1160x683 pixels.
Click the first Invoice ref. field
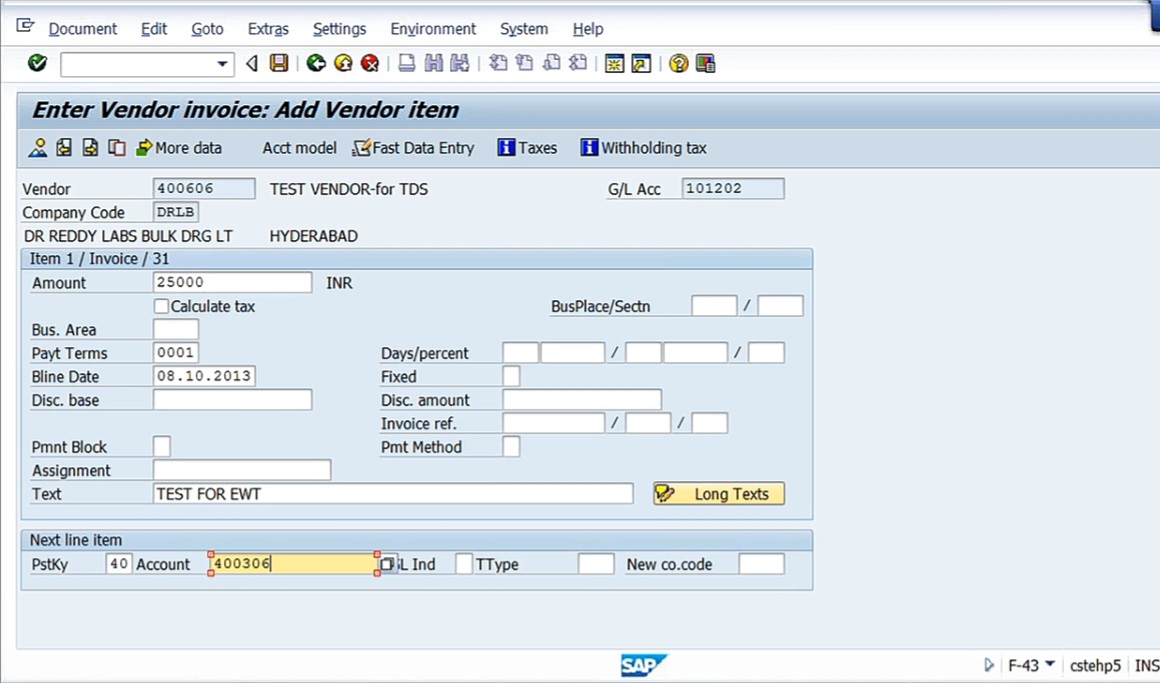click(x=553, y=423)
